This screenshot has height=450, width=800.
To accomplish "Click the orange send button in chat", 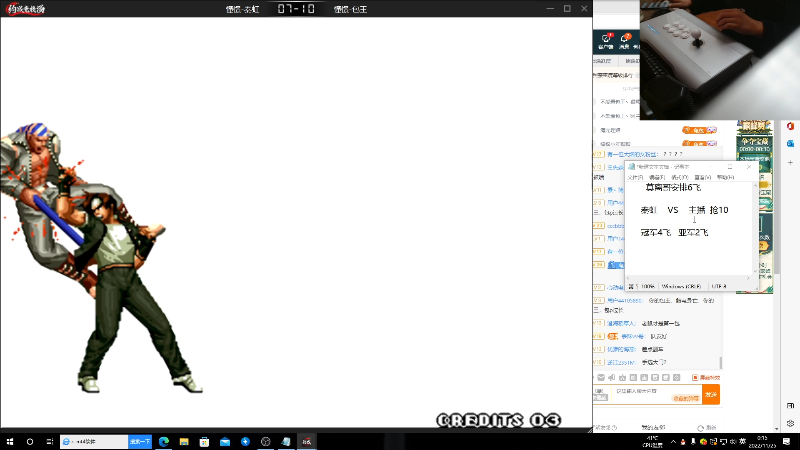I will pos(711,394).
